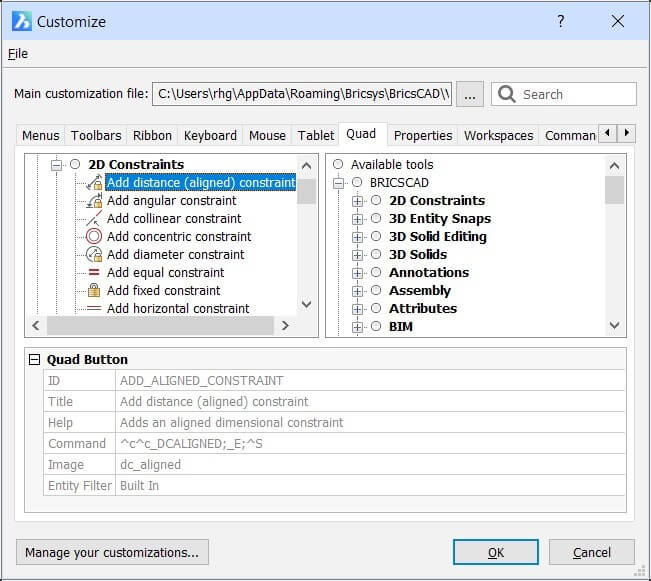Click down arrow of left tree scrollbar
The width and height of the screenshot is (651, 581).
306,304
